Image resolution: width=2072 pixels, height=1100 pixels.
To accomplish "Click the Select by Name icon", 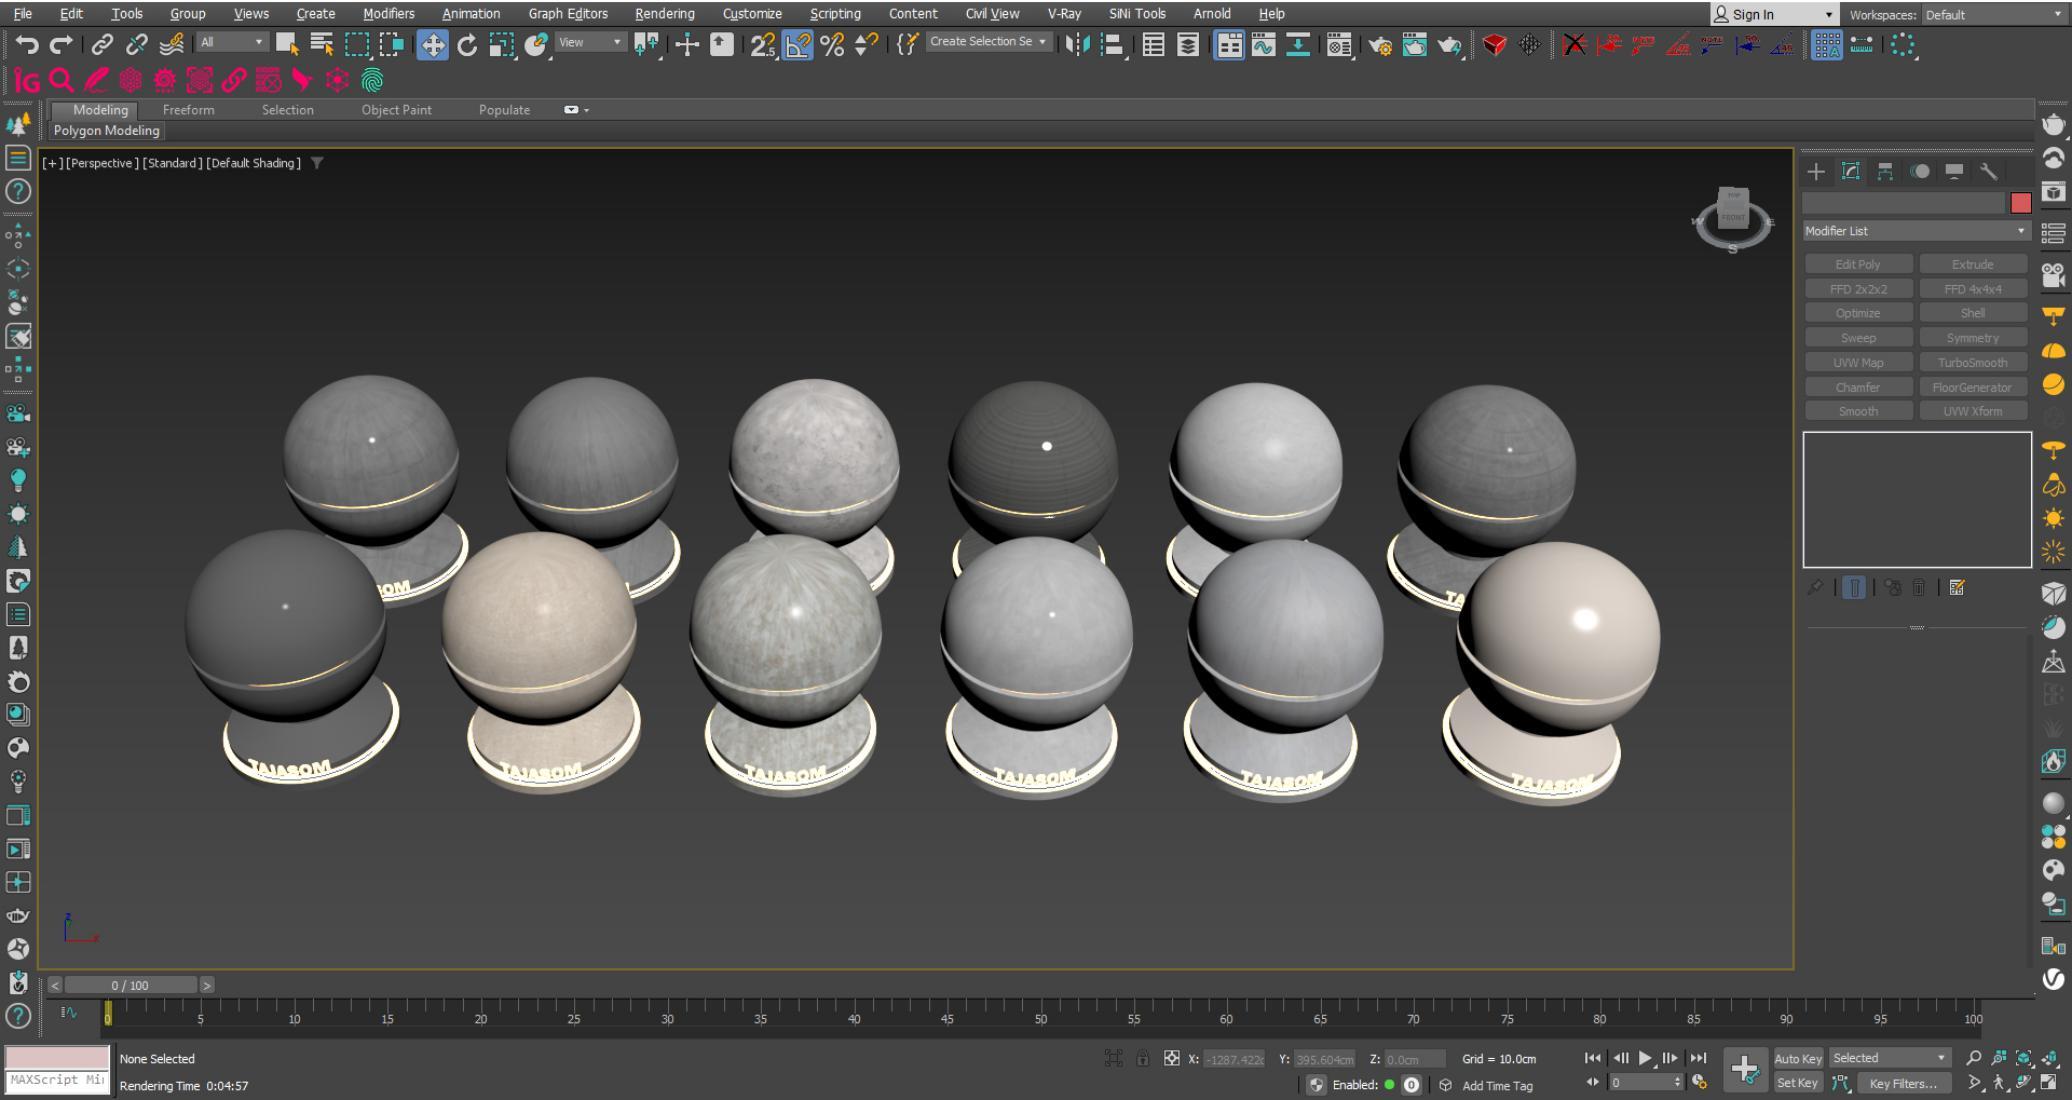I will [322, 45].
